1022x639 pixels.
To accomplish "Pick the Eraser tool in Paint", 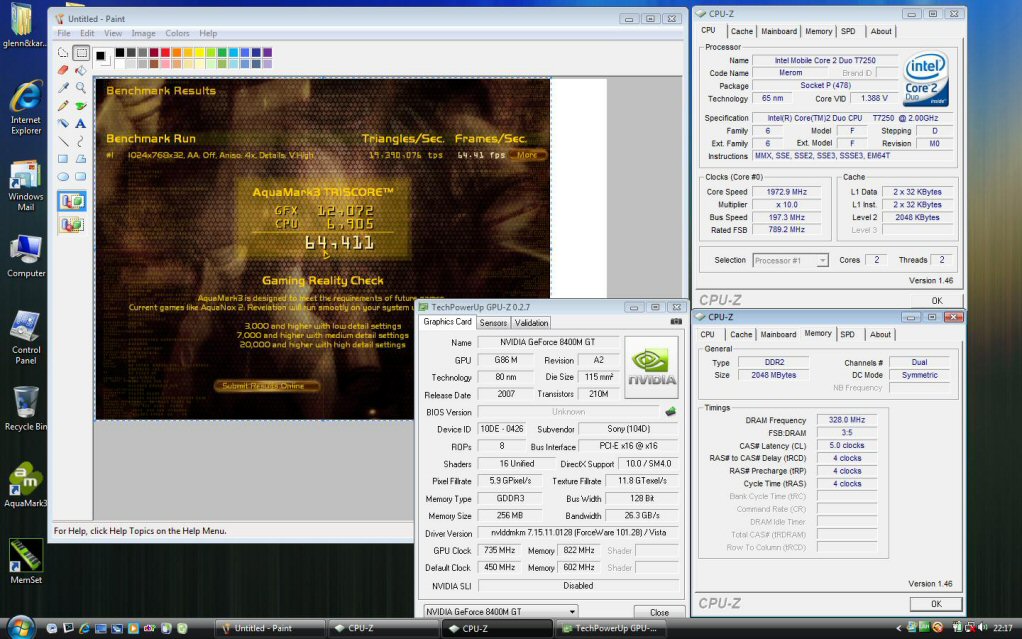I will coord(63,70).
